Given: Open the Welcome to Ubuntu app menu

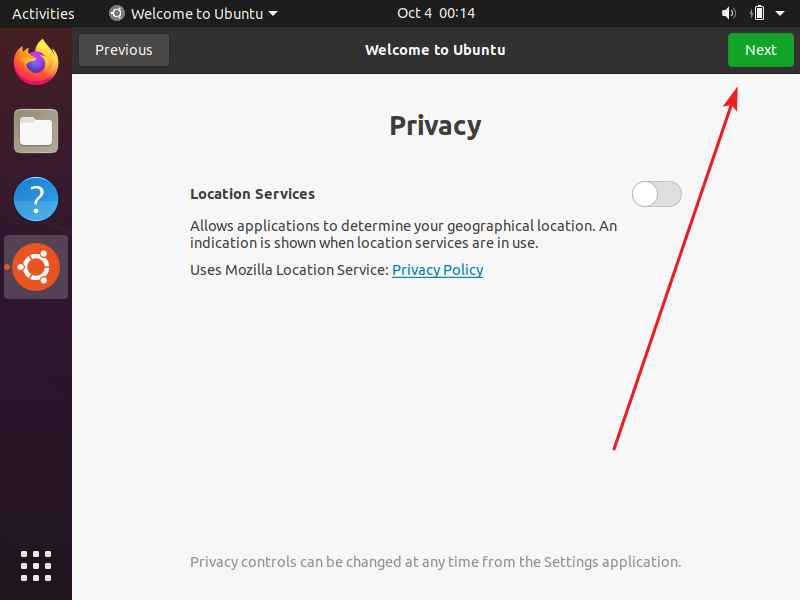Looking at the screenshot, I should point(194,14).
